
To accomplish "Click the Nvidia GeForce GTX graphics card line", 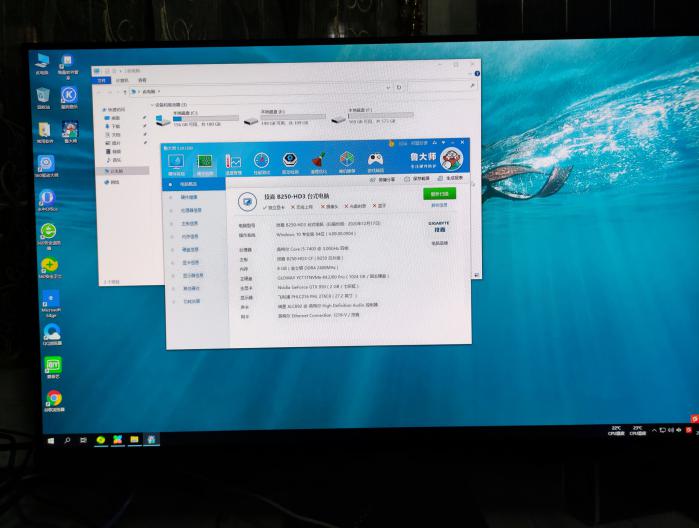I will pos(317,287).
